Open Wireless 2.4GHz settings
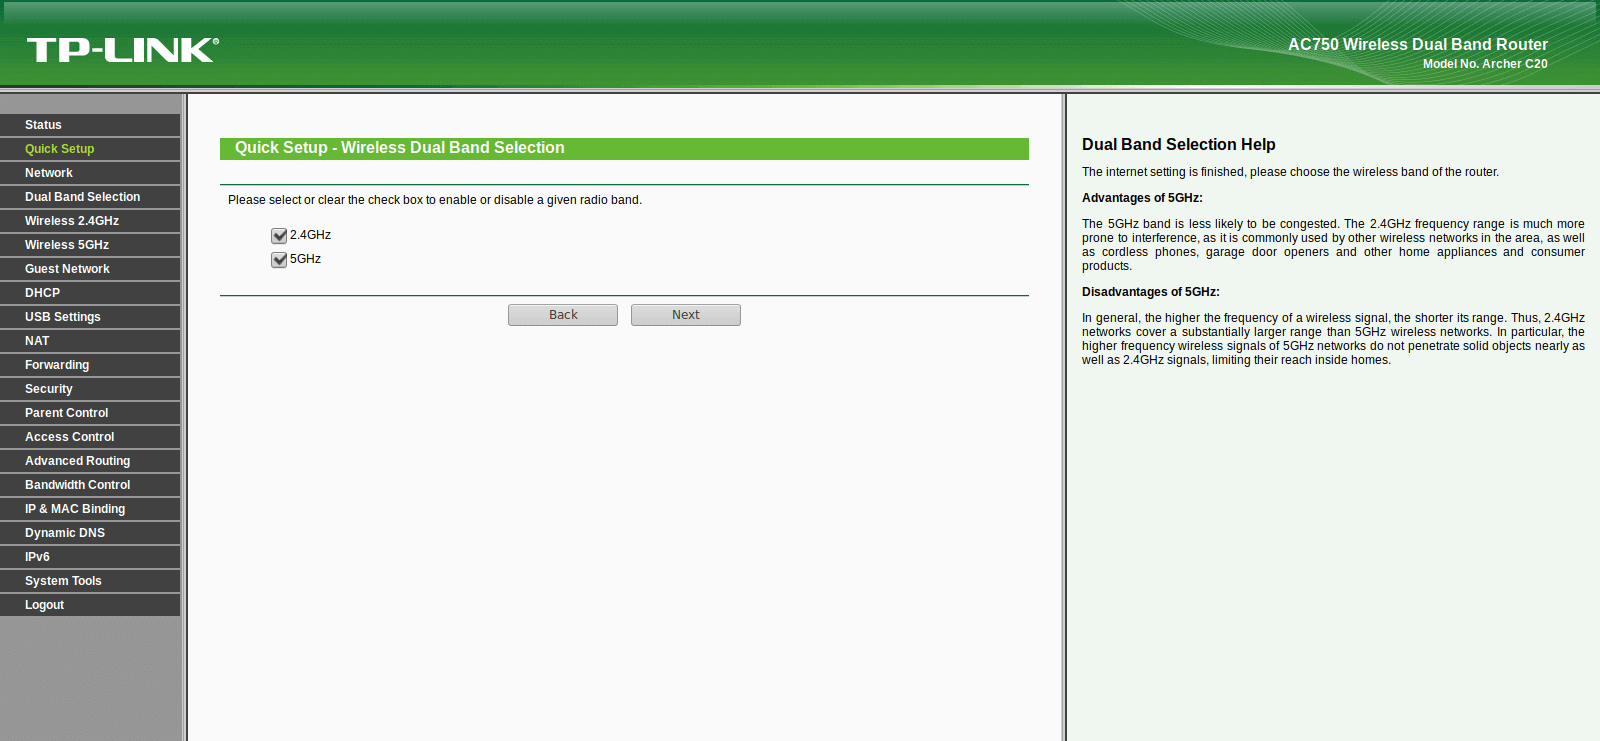 tap(90, 221)
